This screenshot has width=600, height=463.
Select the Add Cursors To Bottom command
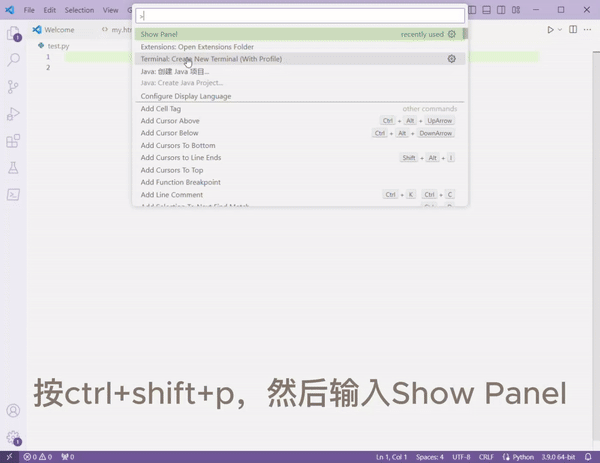[x=300, y=145]
